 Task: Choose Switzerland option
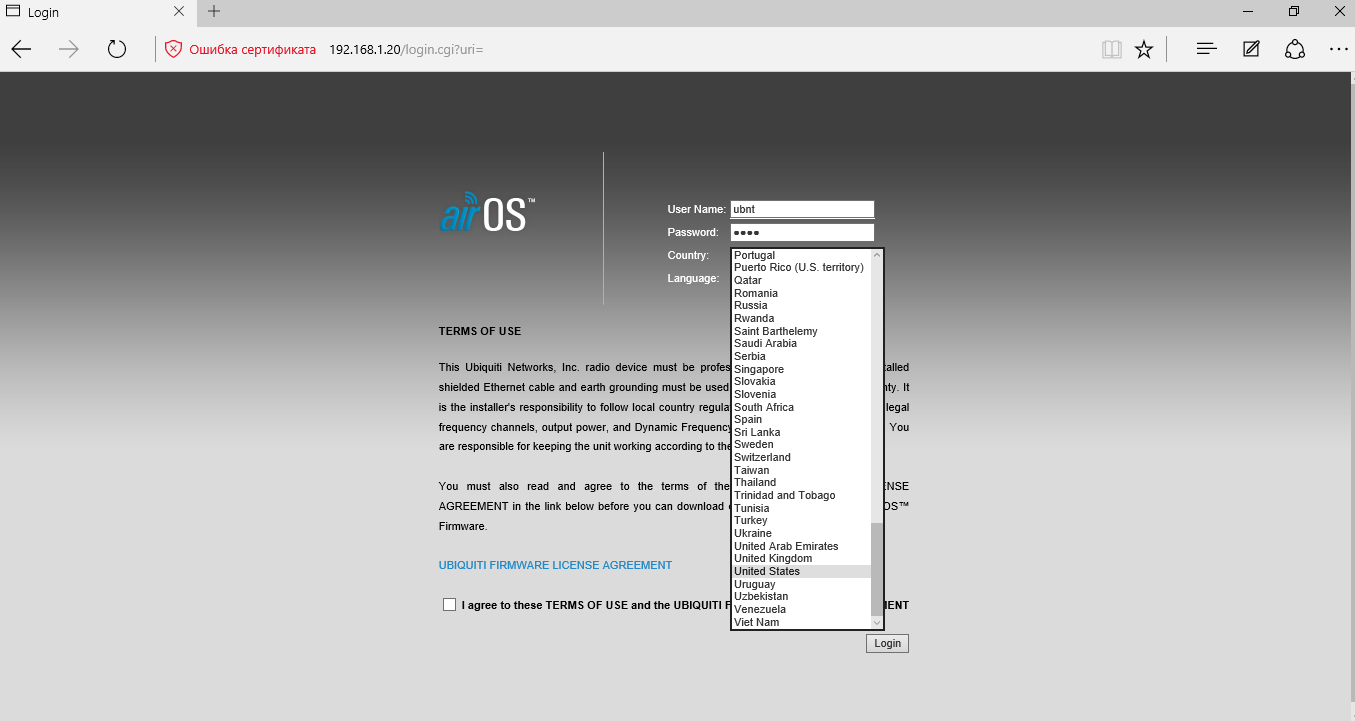[x=801, y=457]
